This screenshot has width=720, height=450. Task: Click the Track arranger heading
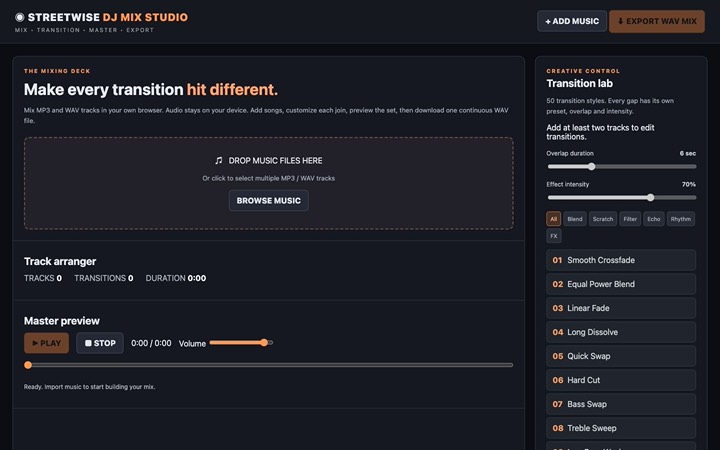tap(60, 261)
